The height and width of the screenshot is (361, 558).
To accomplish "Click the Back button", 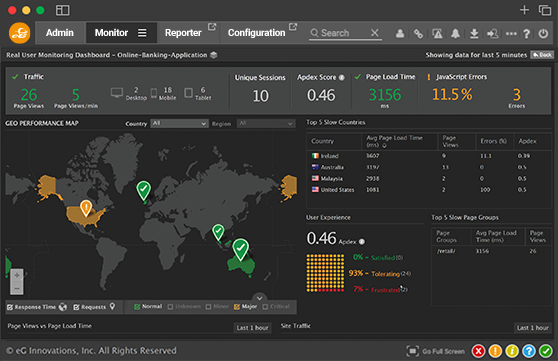I will [x=542, y=55].
